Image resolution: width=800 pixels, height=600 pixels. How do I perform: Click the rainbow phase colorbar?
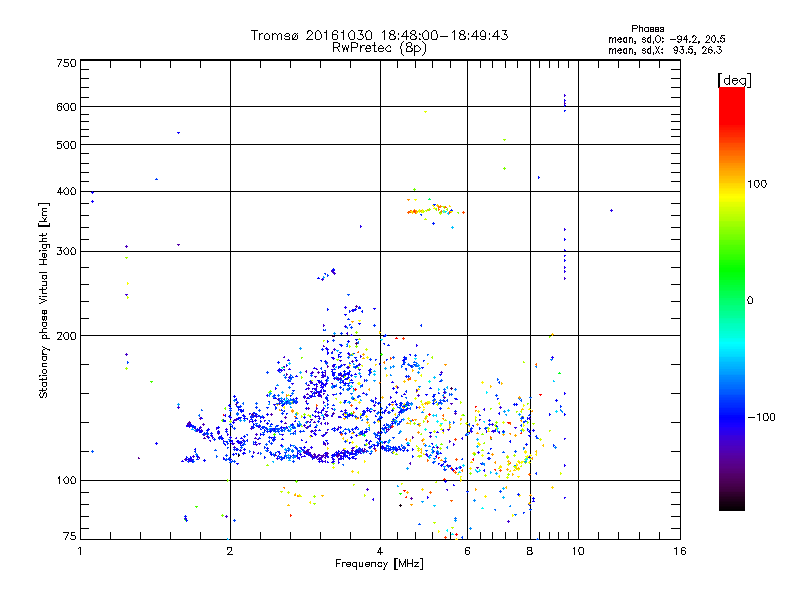tap(732, 298)
